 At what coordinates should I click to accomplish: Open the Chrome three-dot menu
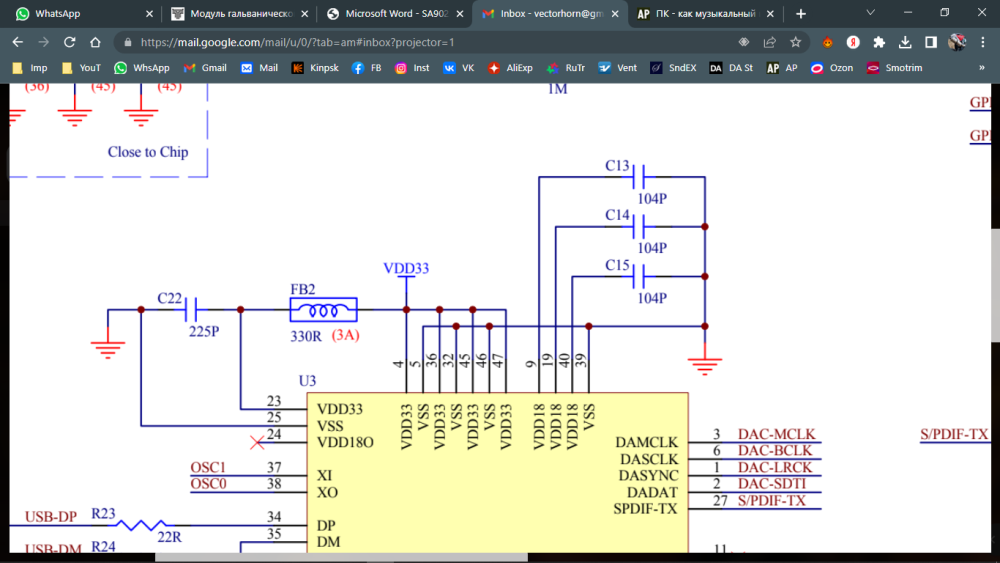pos(982,42)
